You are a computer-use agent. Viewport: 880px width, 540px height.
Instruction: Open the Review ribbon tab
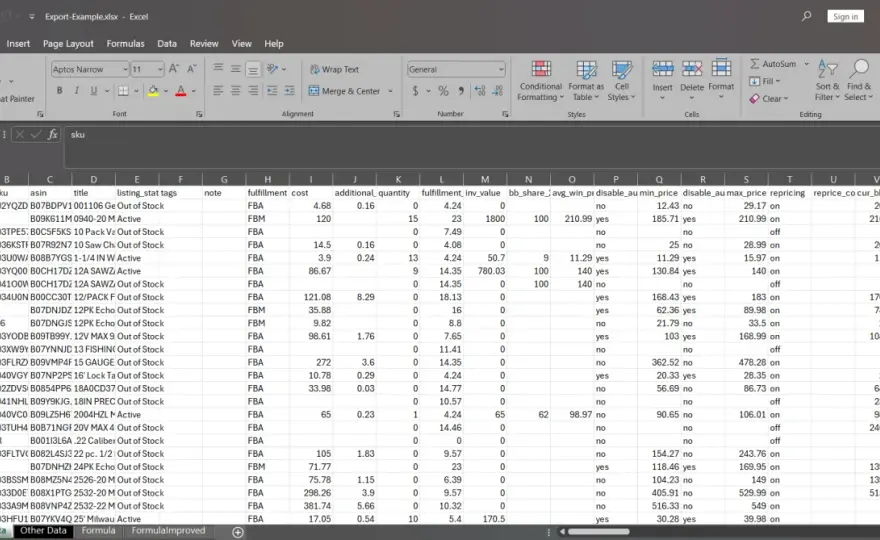[204, 43]
